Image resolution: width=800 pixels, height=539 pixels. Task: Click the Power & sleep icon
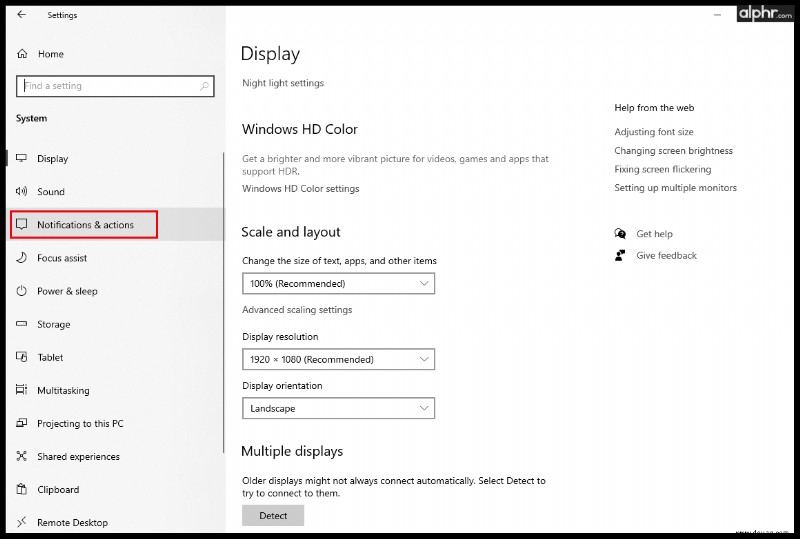click(21, 291)
